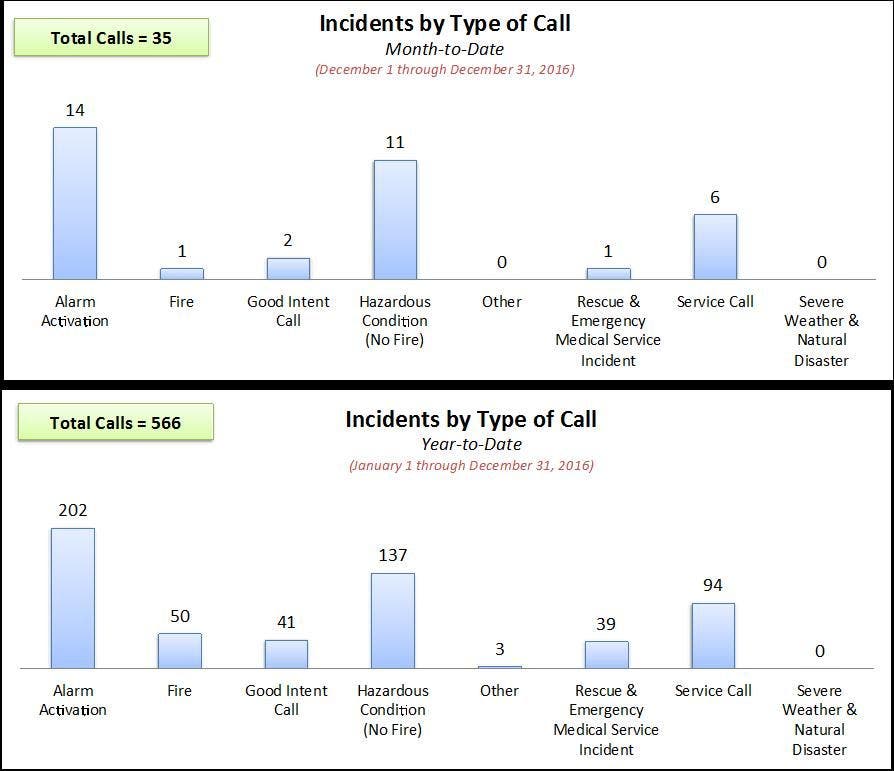Click 'Severe Weather & Natural Disaster' label in Year-to-Date chart
This screenshot has width=894, height=771.
point(820,720)
